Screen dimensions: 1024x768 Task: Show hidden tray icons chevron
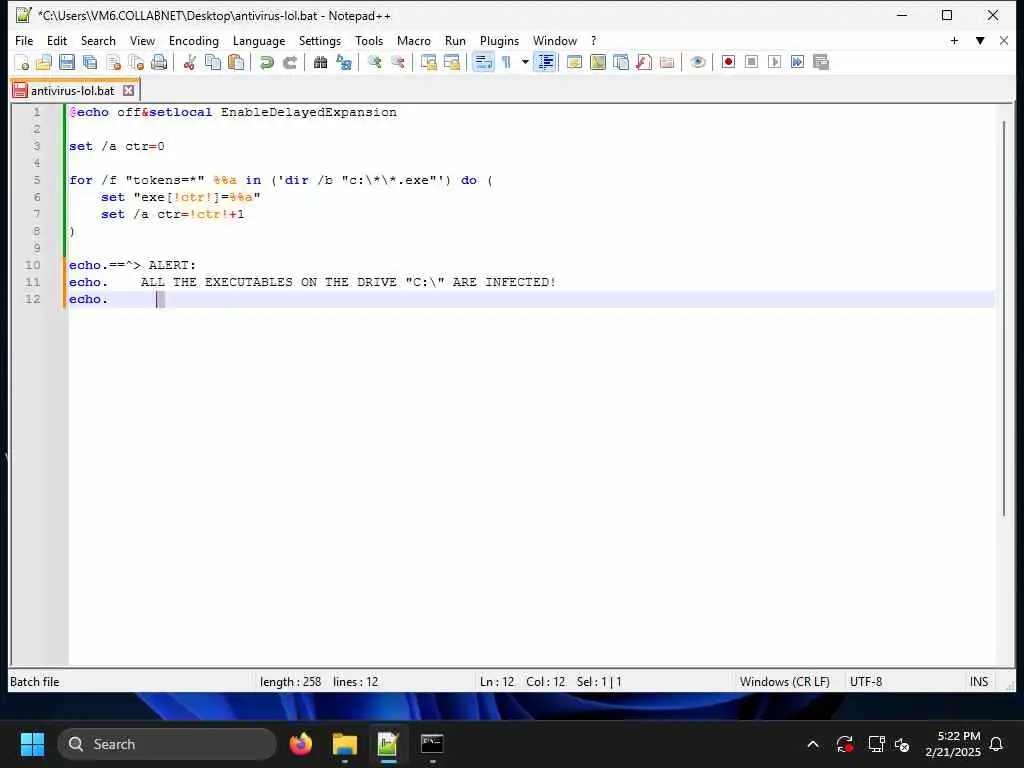click(x=813, y=744)
